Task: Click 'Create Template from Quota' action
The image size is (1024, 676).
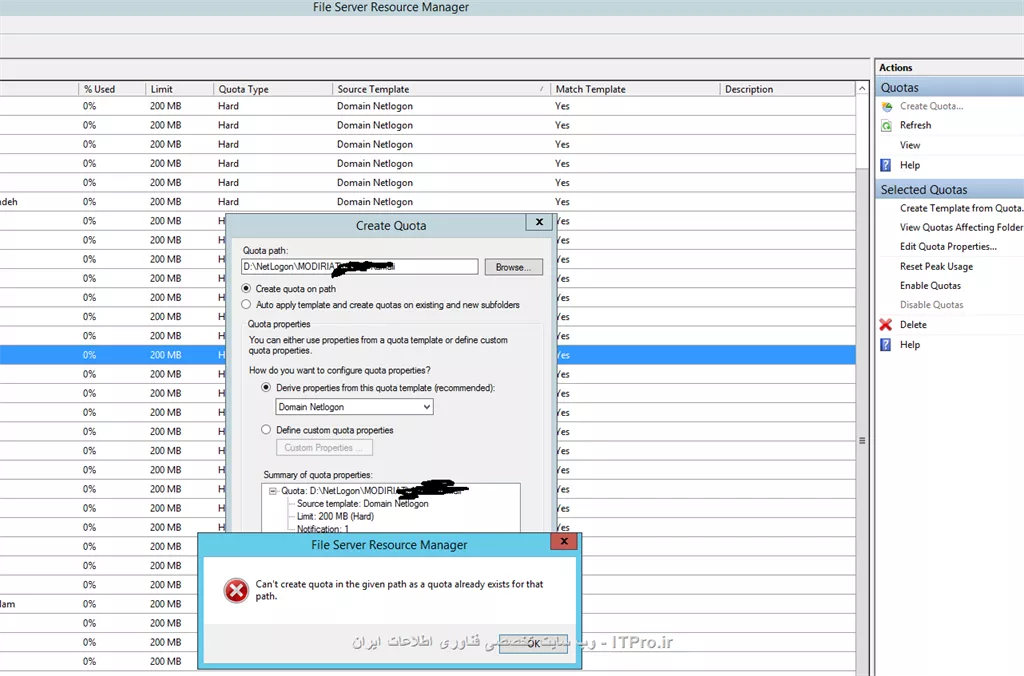Action: click(x=960, y=208)
